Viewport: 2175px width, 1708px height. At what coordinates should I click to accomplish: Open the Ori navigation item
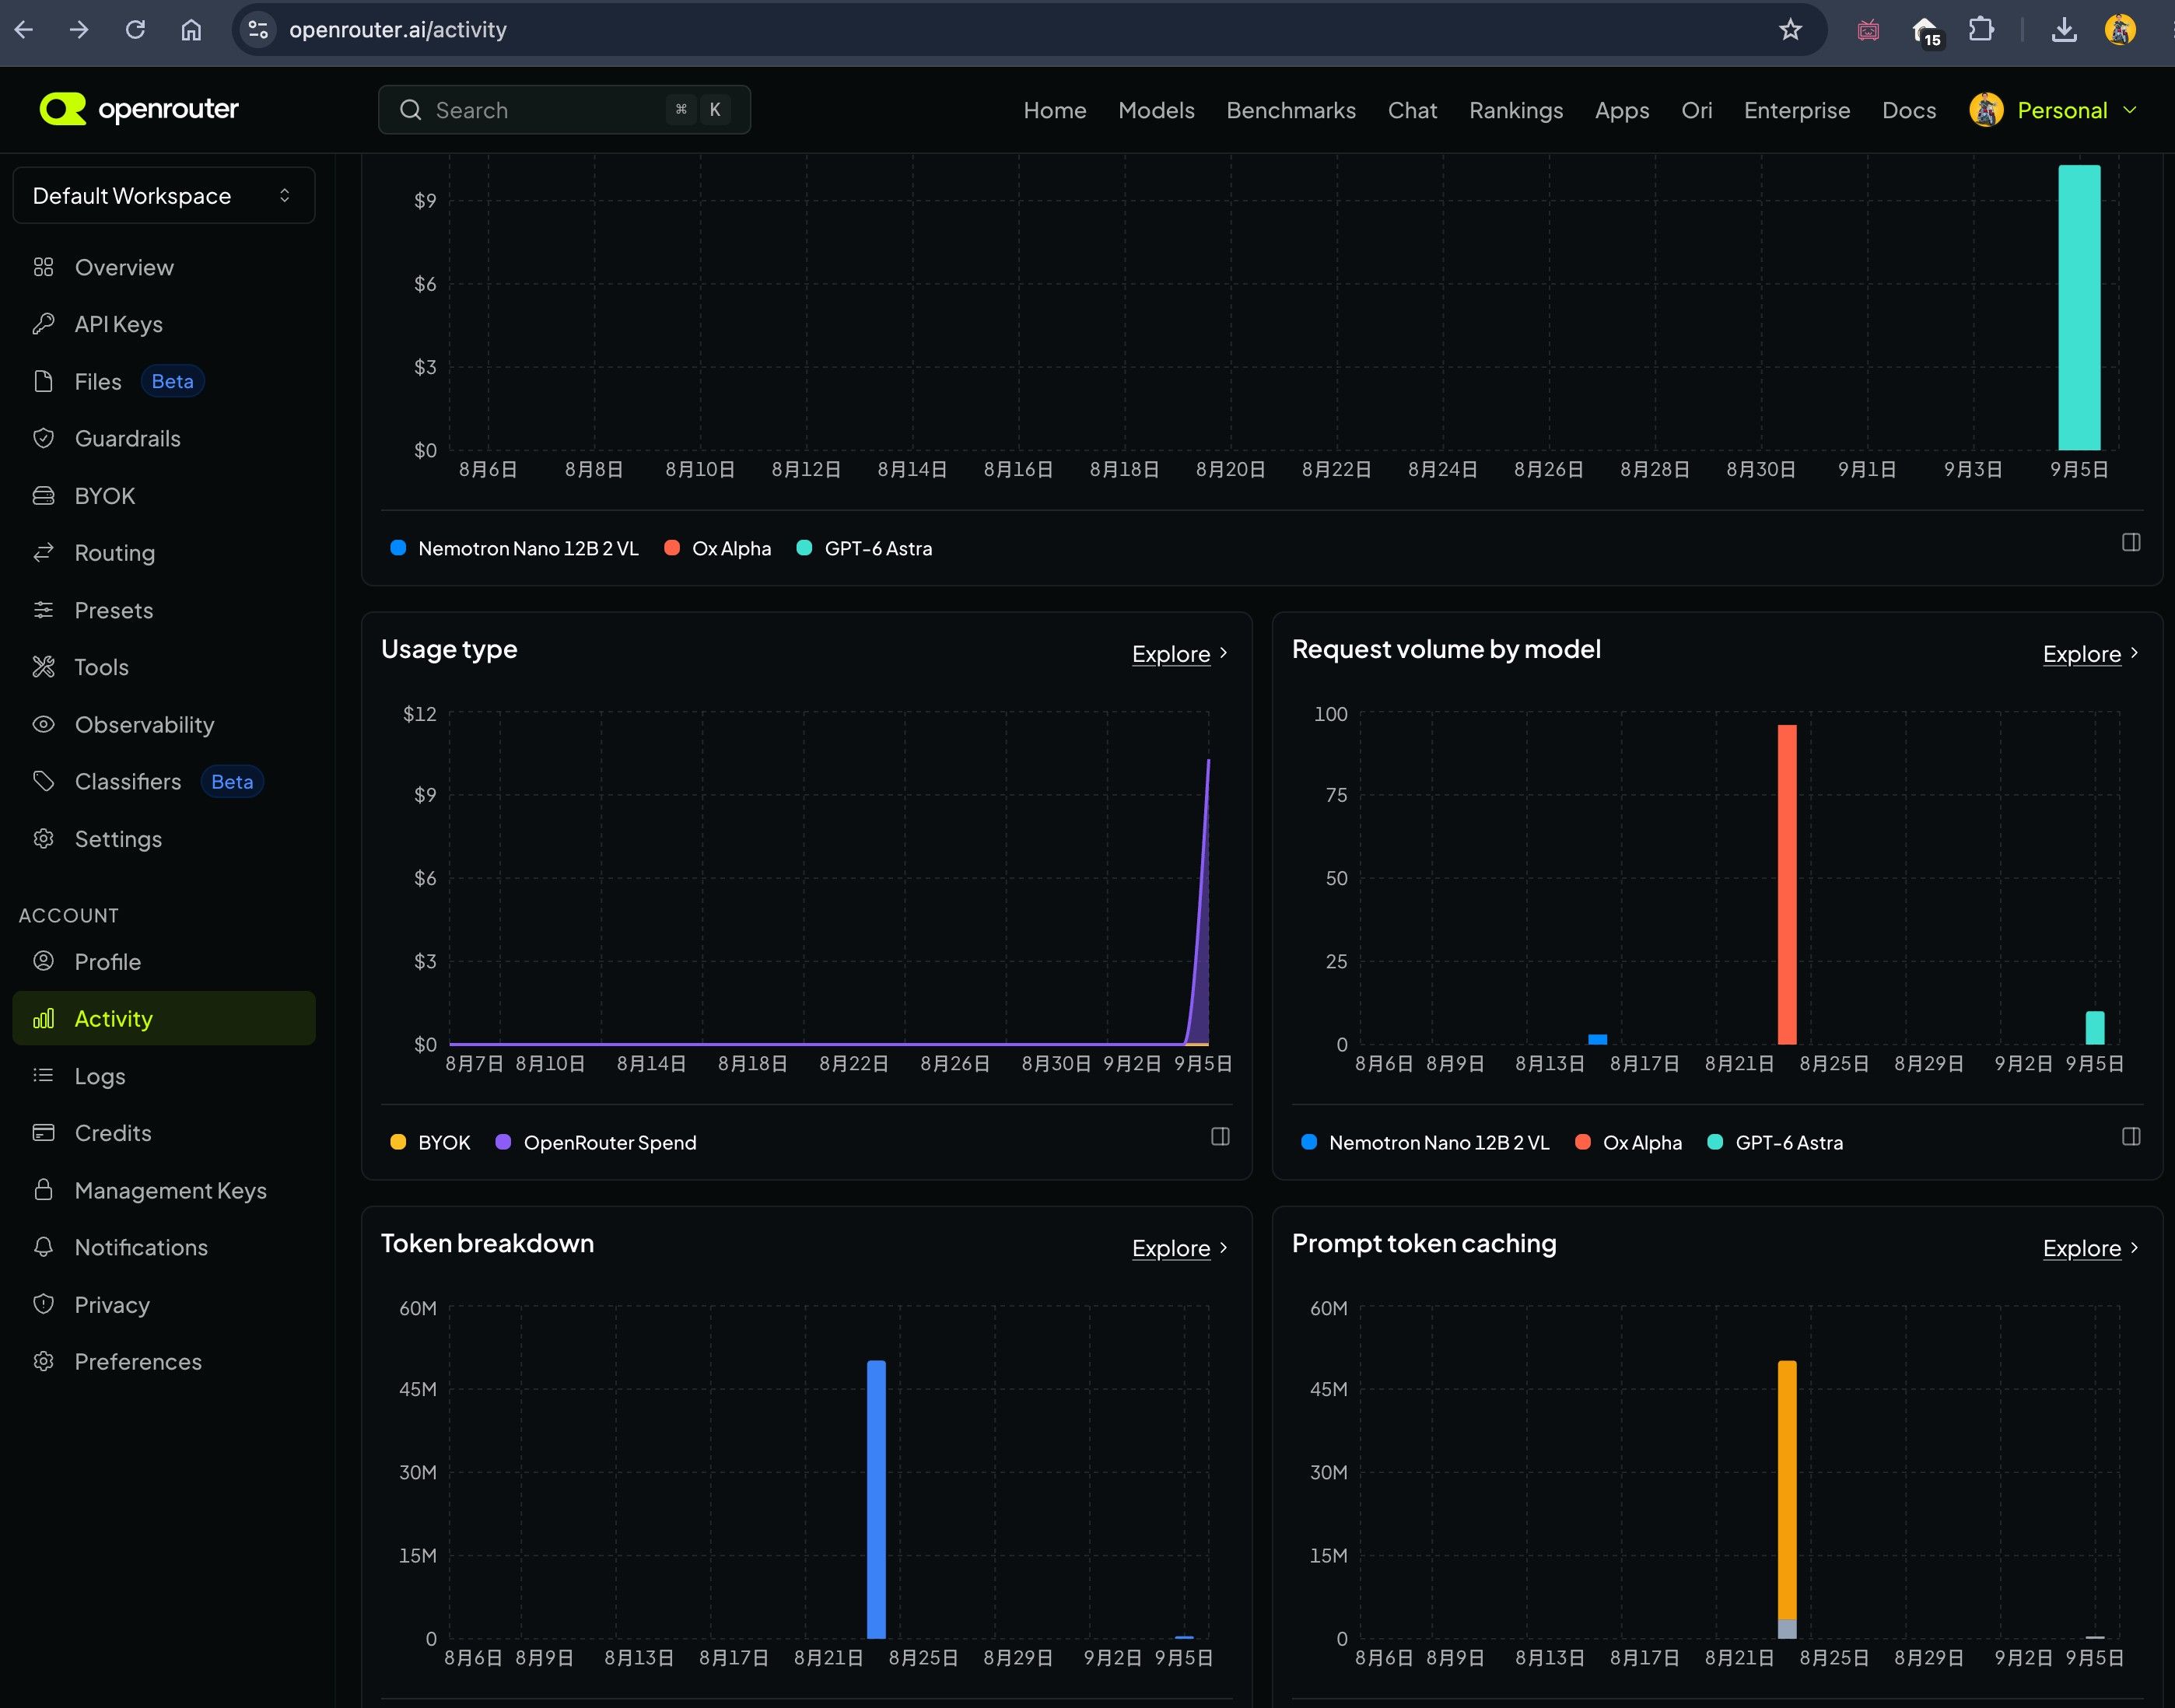click(x=1697, y=110)
